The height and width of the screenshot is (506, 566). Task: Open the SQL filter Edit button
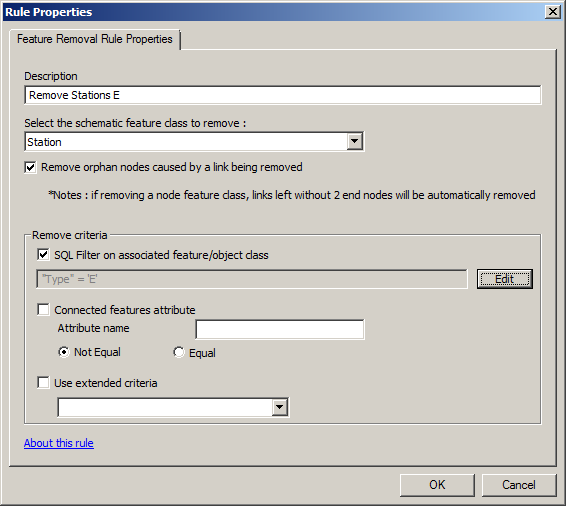pyautogui.click(x=505, y=279)
